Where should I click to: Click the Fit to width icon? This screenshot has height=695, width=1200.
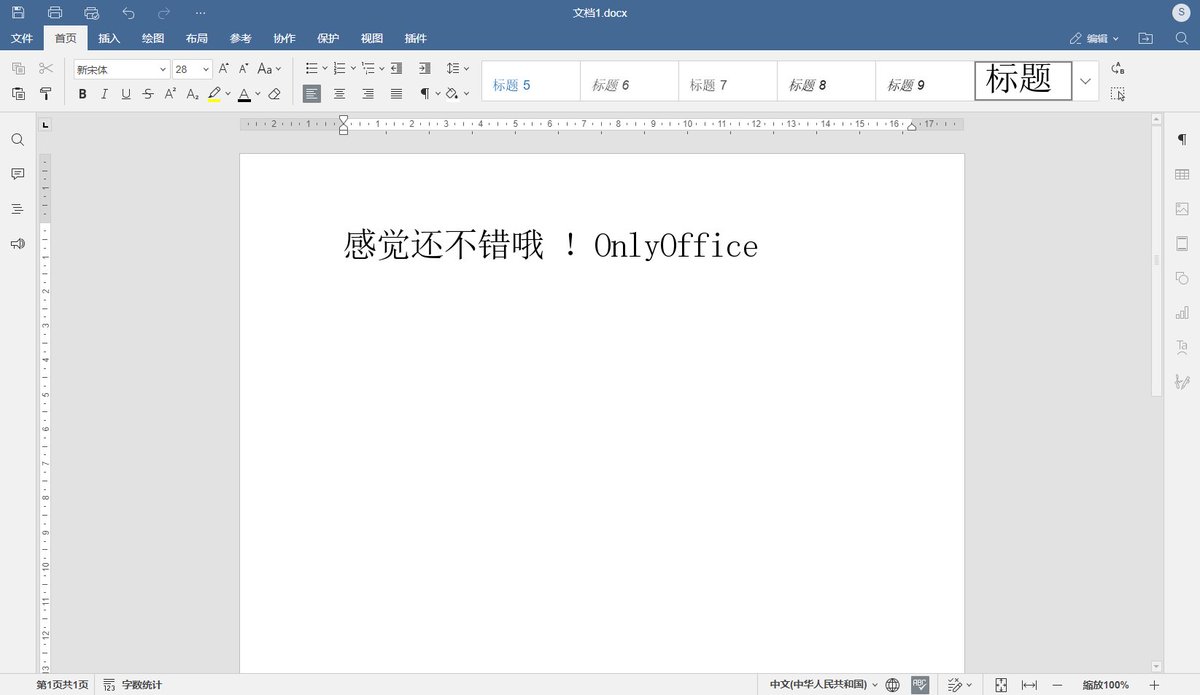point(1029,685)
